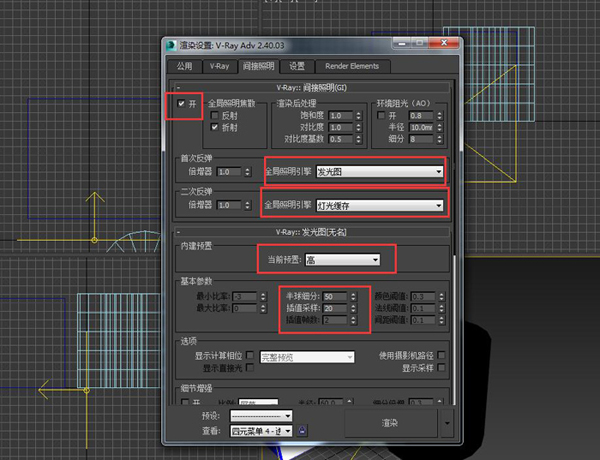Collapse the V-Ray 发光图 rollout header

pyautogui.click(x=310, y=229)
